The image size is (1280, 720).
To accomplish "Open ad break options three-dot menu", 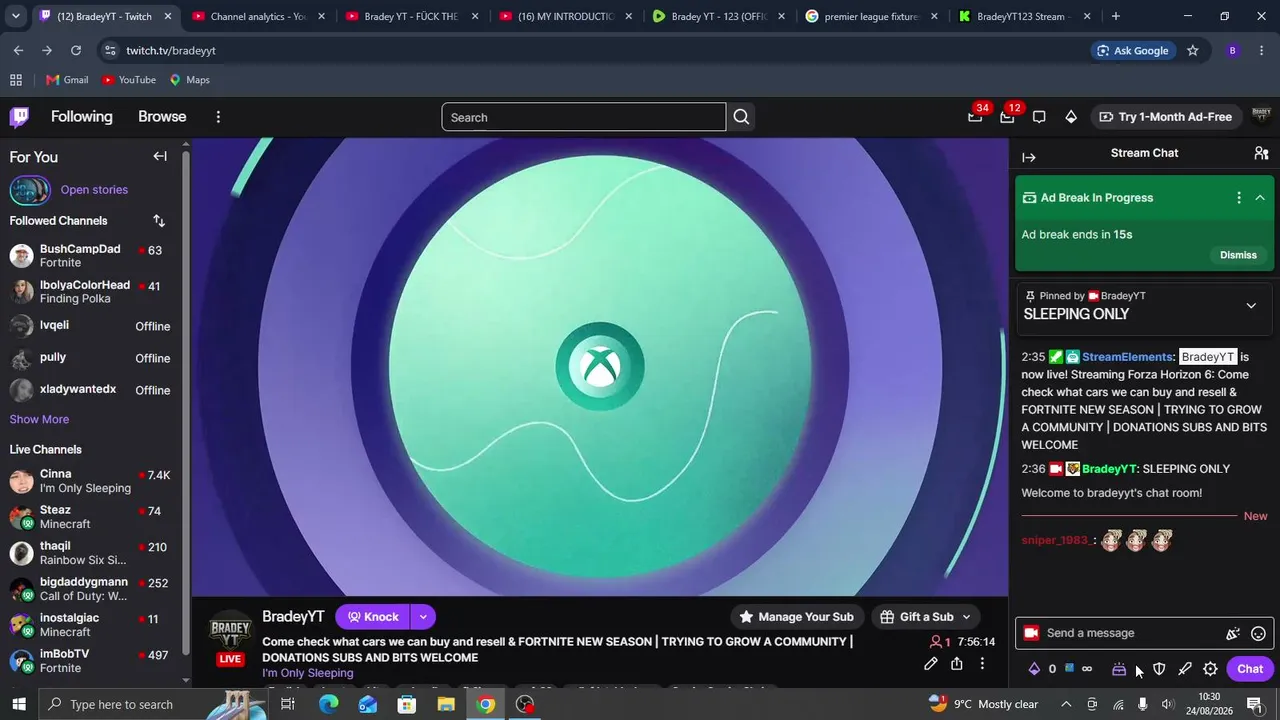I will coord(1239,198).
